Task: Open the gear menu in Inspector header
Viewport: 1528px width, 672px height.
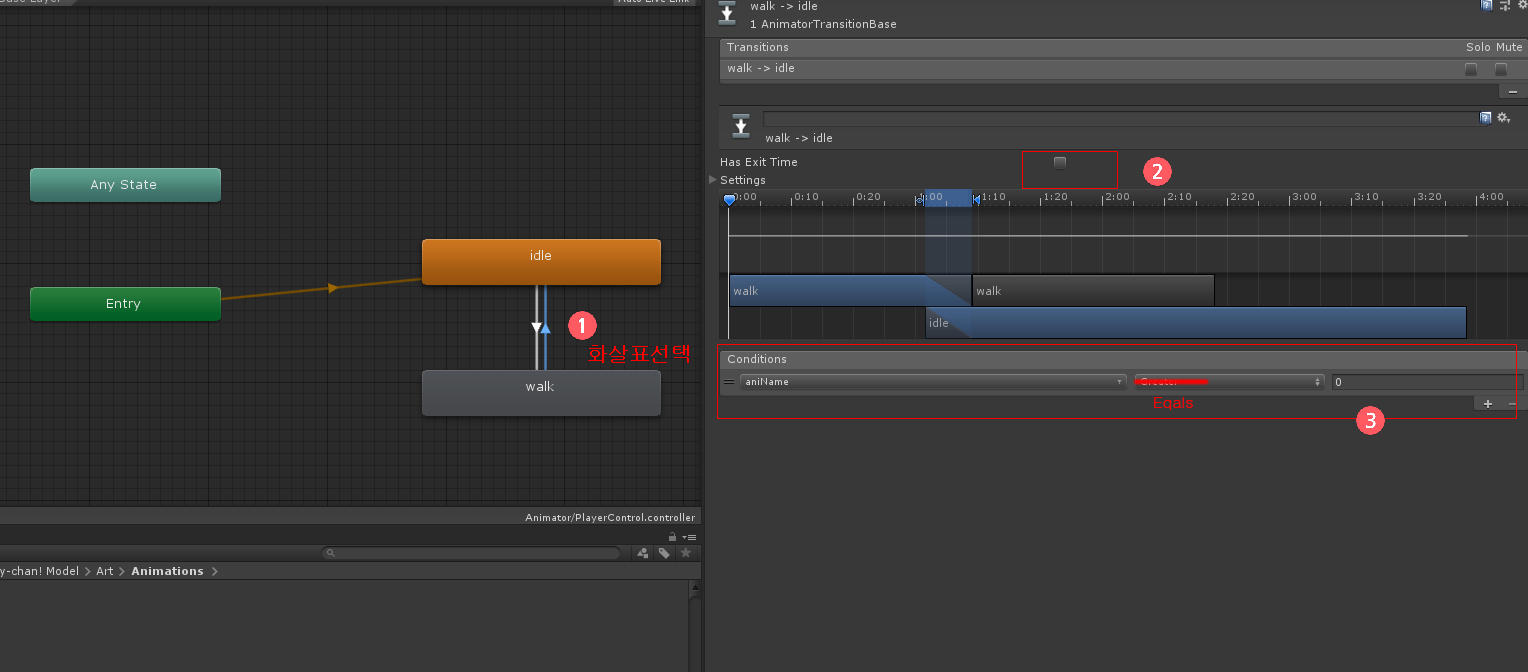Action: pyautogui.click(x=1522, y=5)
